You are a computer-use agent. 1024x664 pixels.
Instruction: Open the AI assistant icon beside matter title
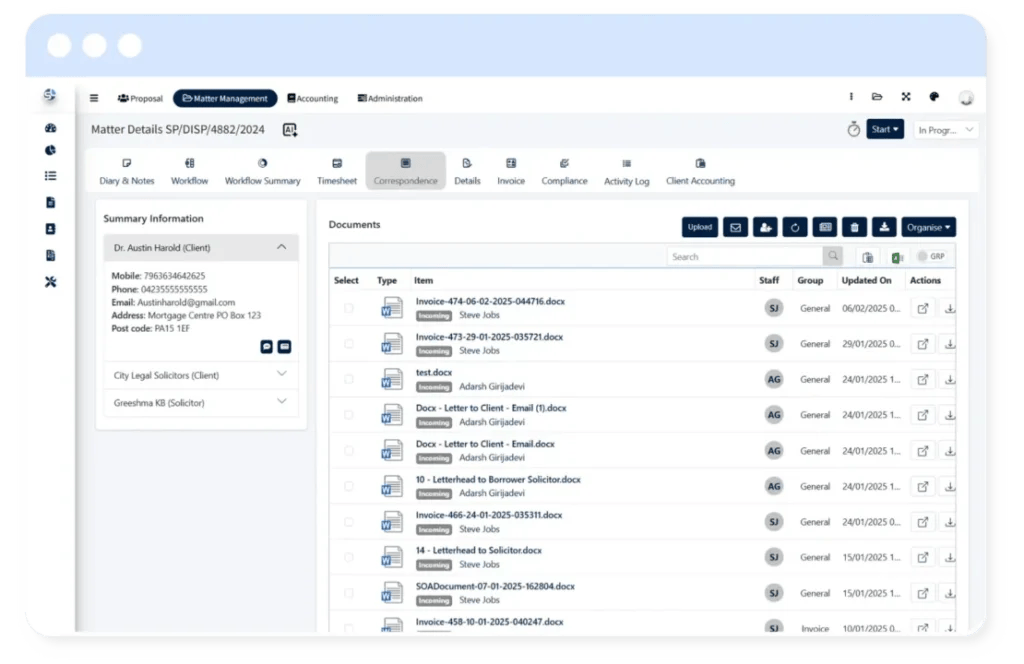[x=290, y=130]
